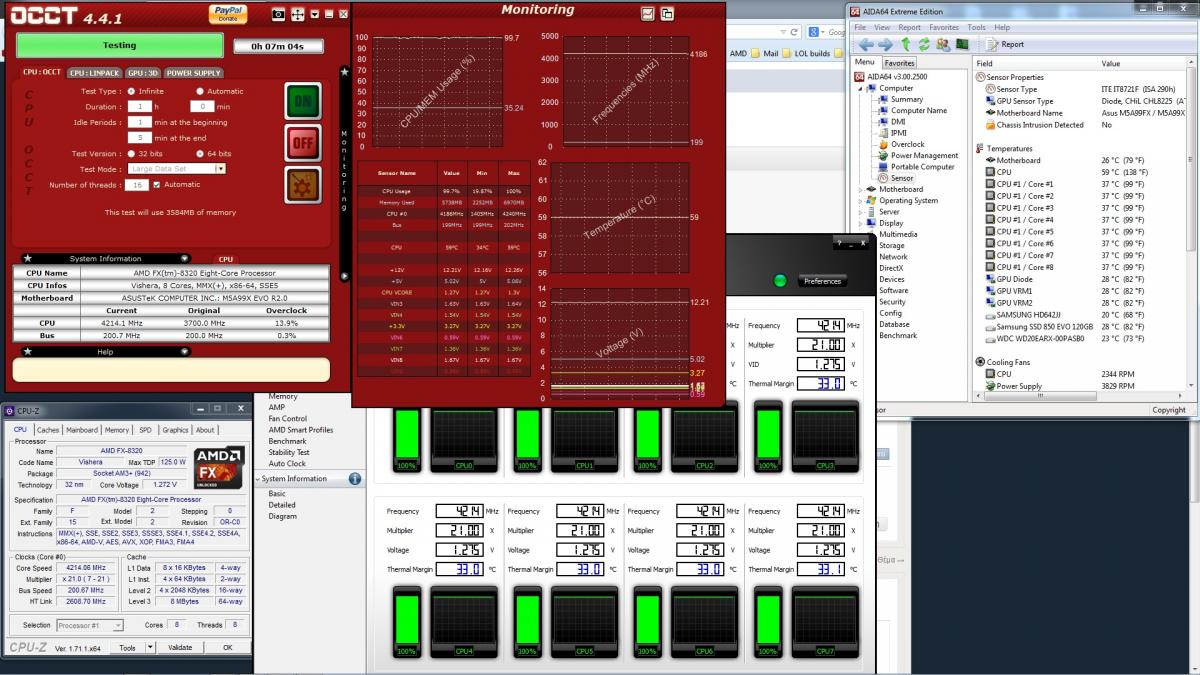Collapse the OCCT Help section arrow
1200x675 pixels.
coord(185,351)
